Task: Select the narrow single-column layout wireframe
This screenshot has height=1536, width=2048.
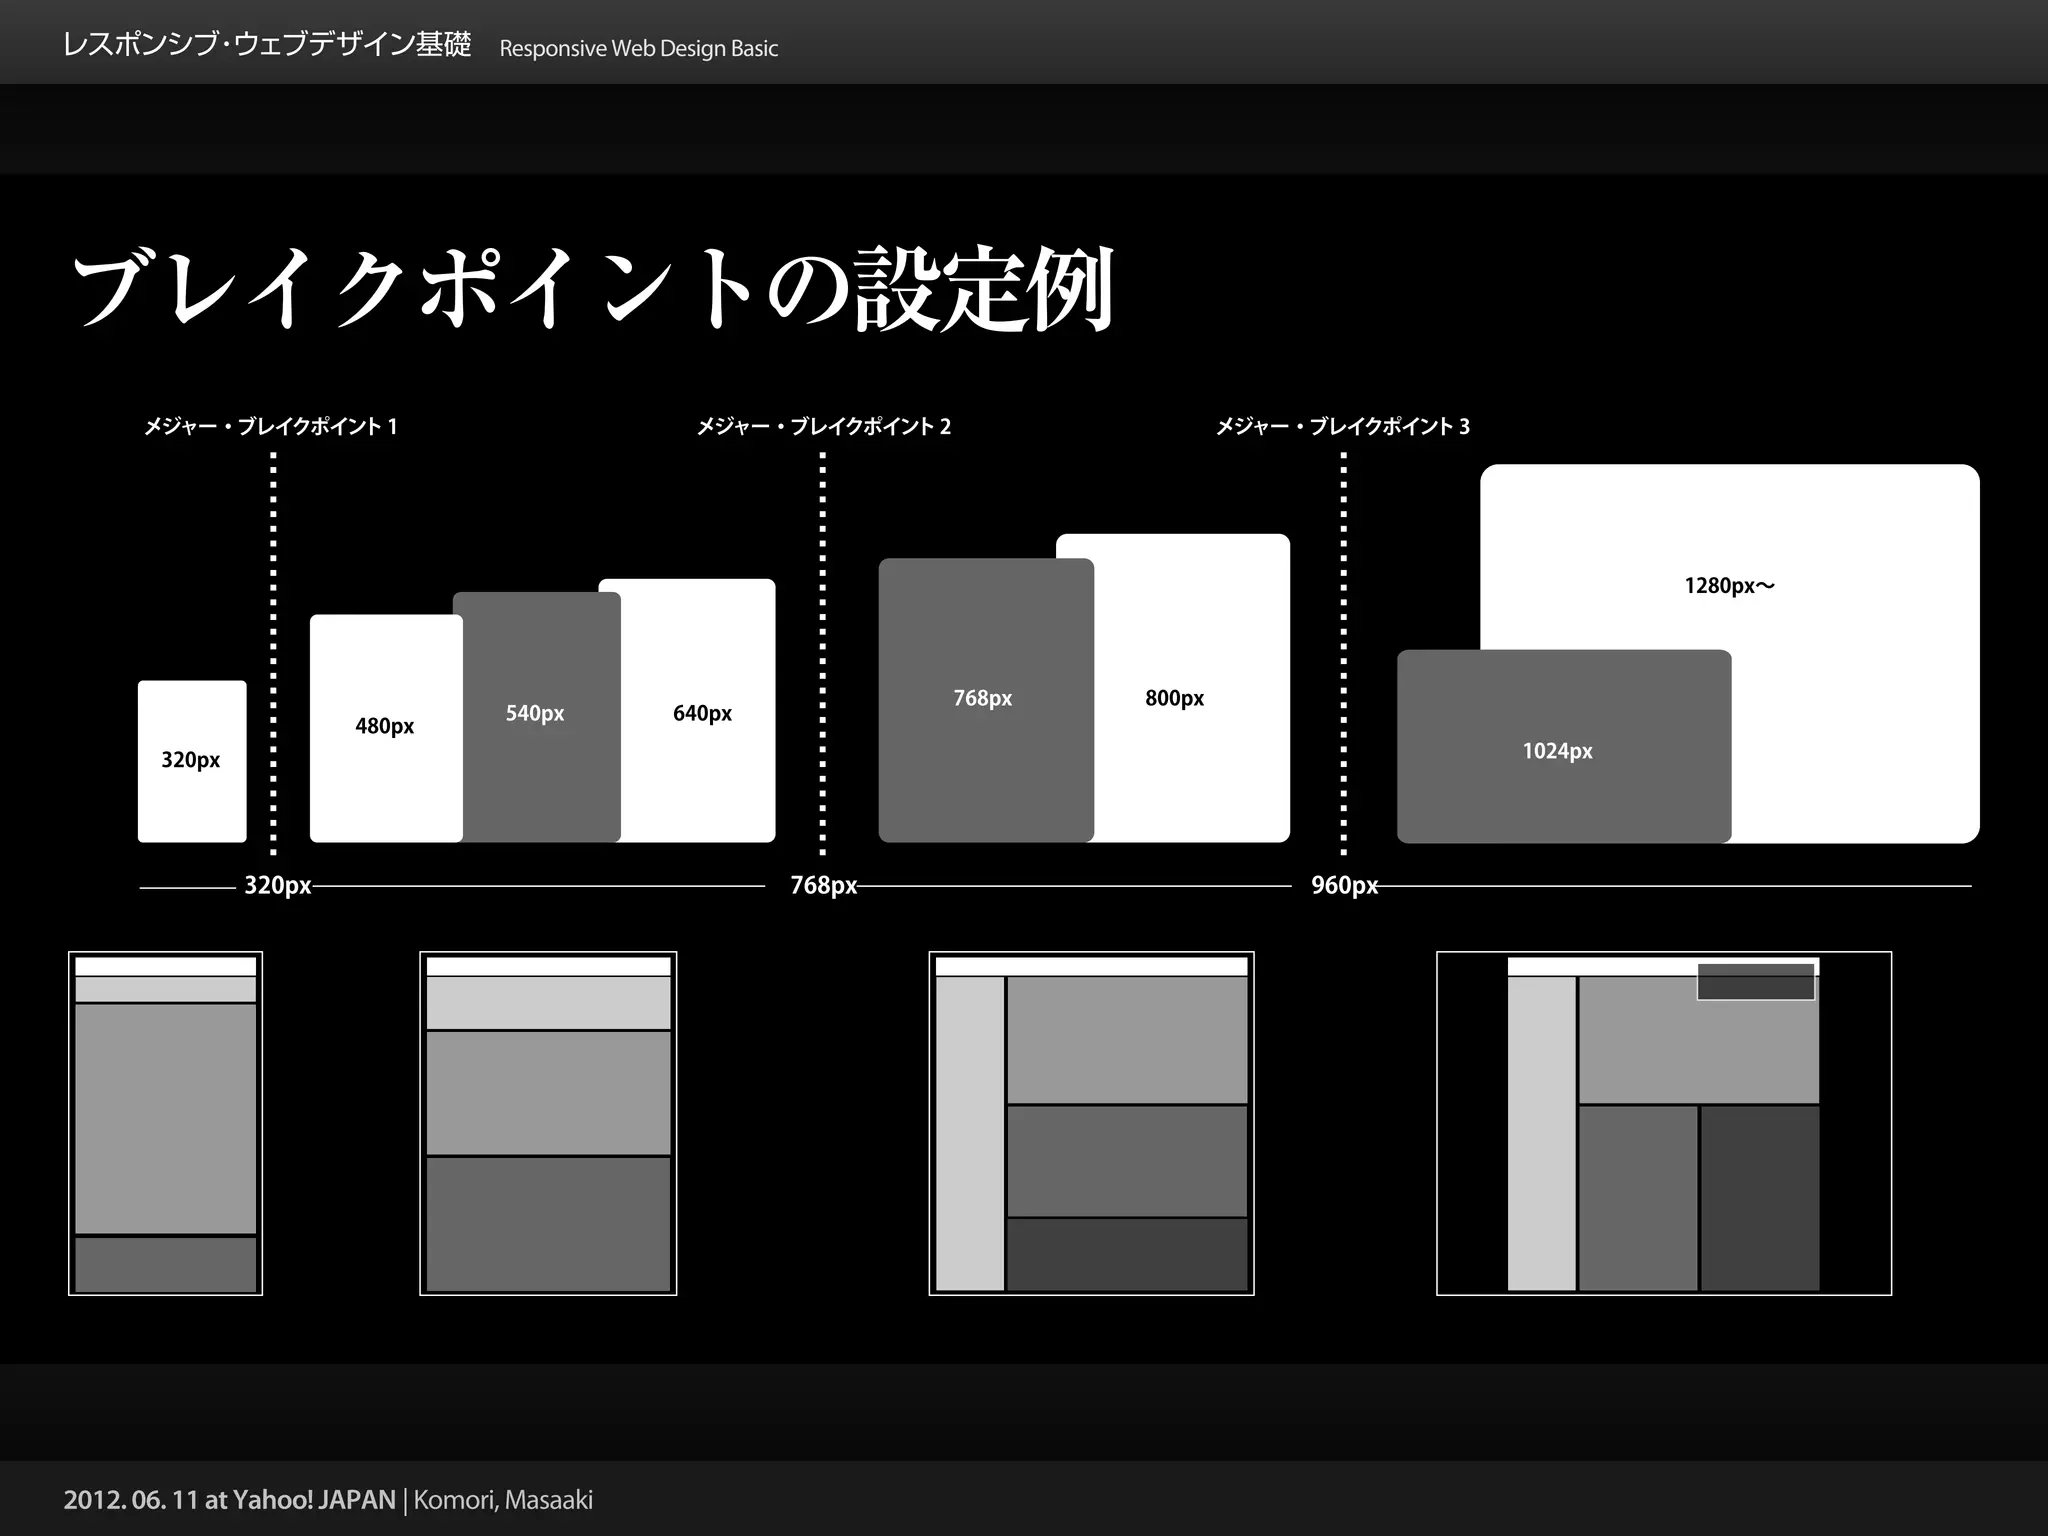Action: coord(166,1124)
